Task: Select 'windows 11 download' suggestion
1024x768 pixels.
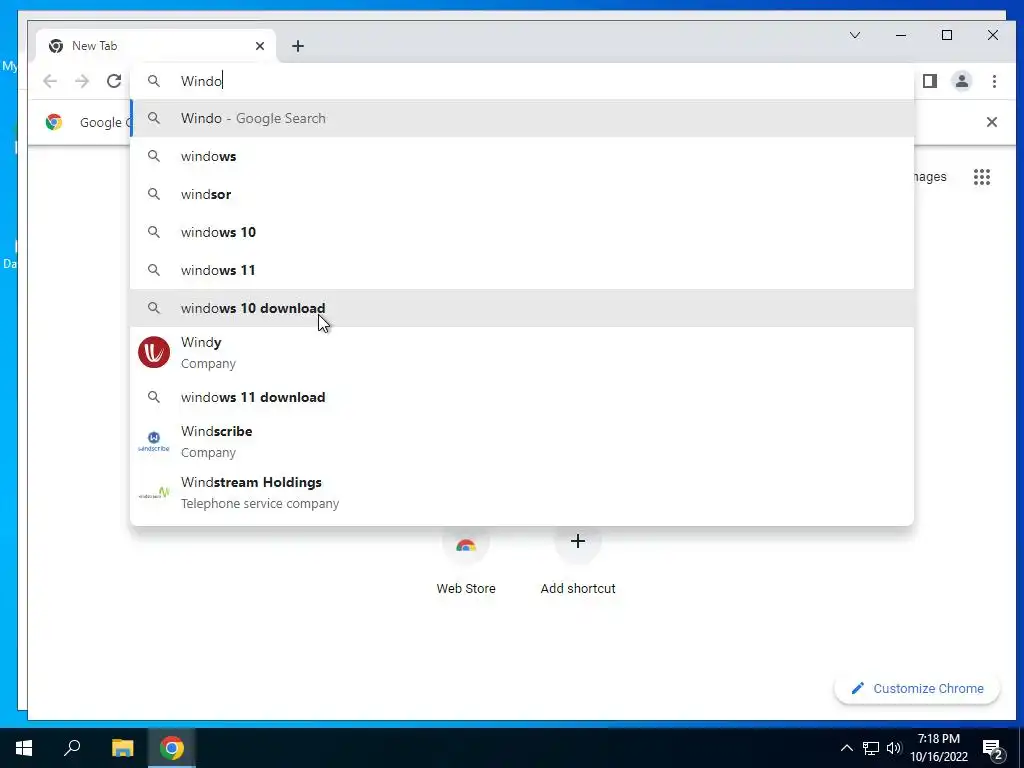Action: pos(522,397)
